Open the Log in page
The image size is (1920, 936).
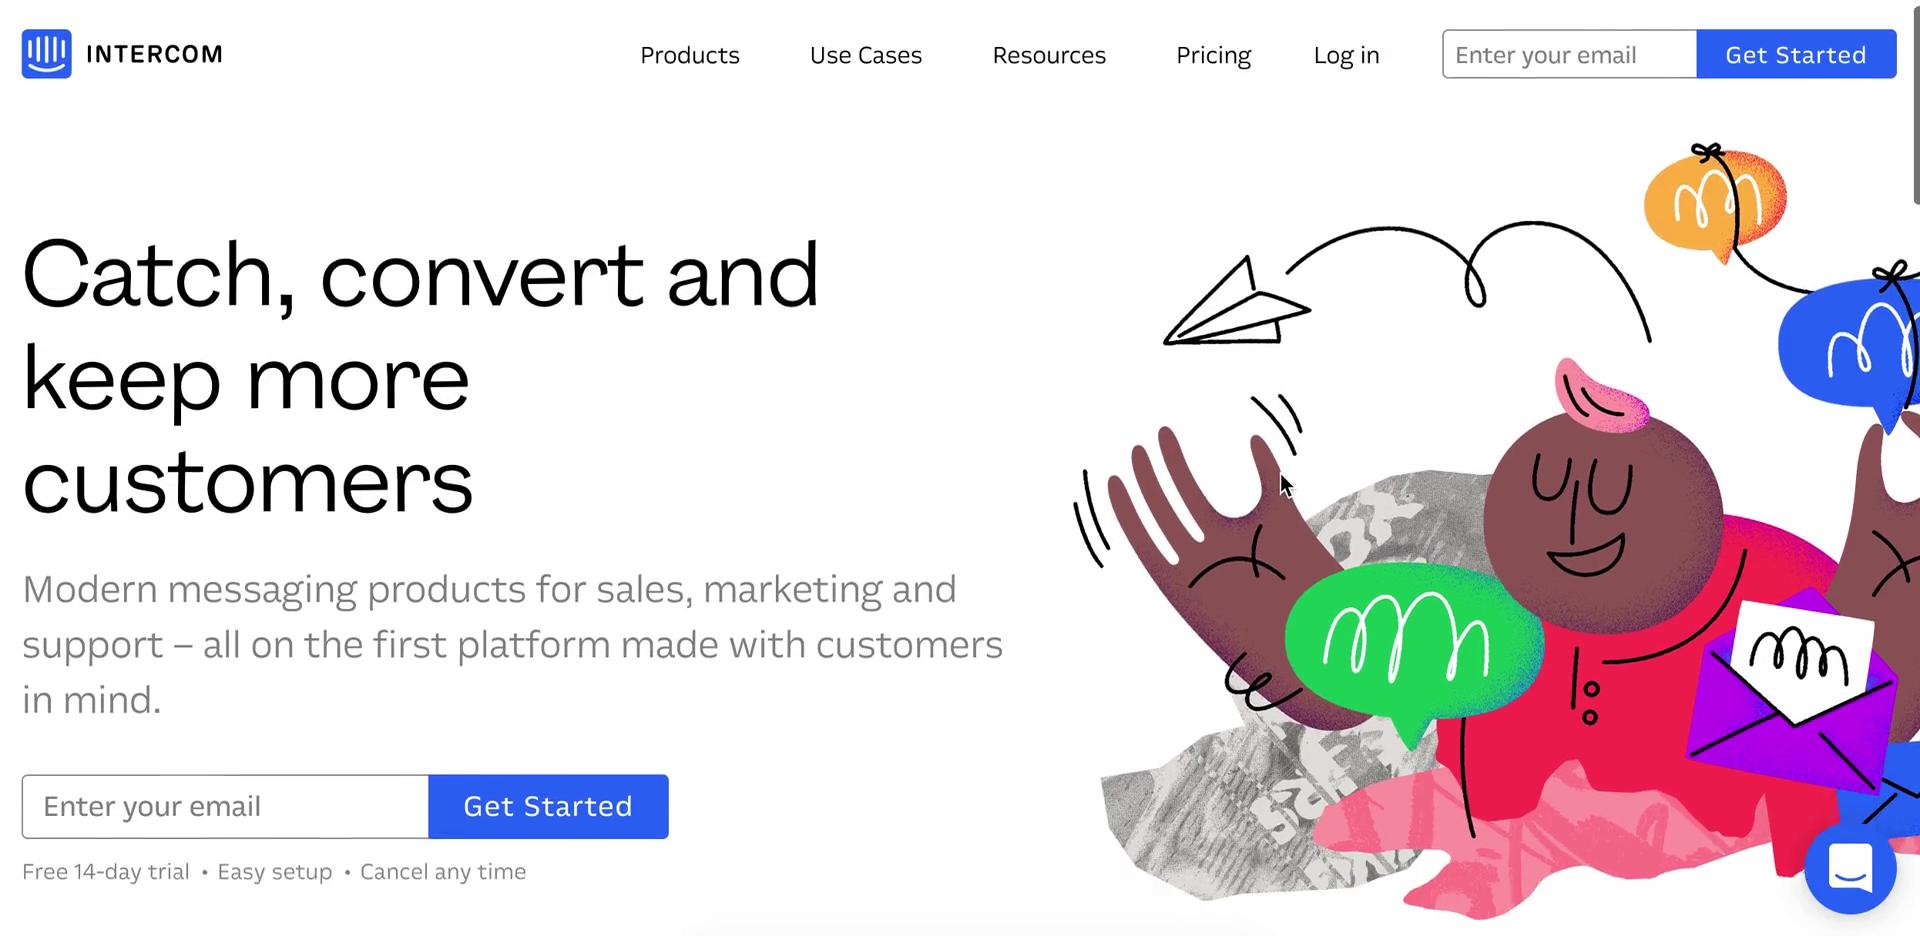[1346, 55]
